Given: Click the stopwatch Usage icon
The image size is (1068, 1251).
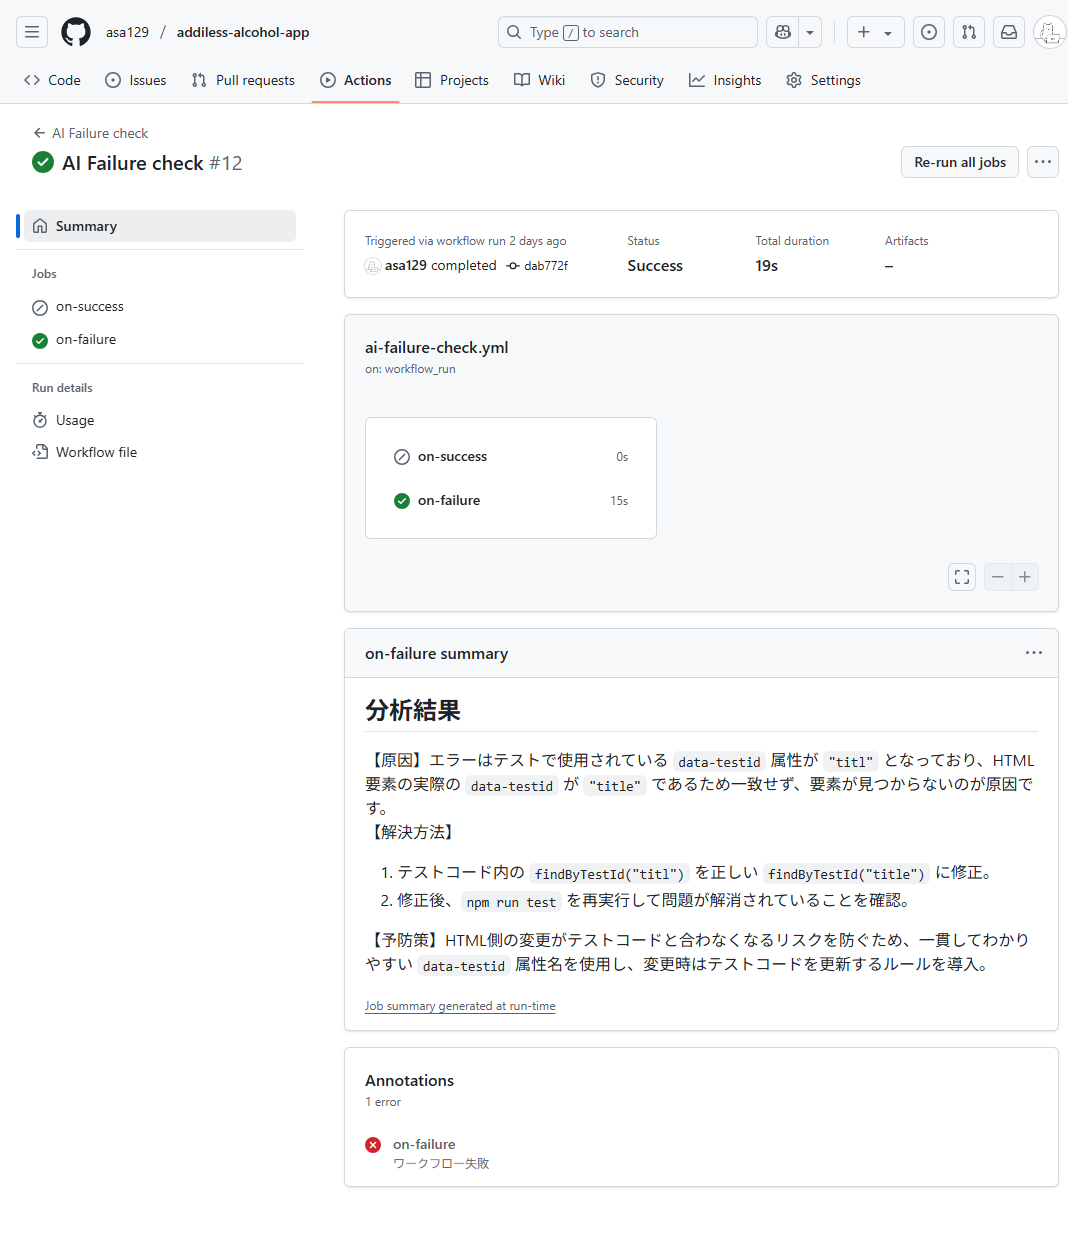Looking at the screenshot, I should point(40,420).
